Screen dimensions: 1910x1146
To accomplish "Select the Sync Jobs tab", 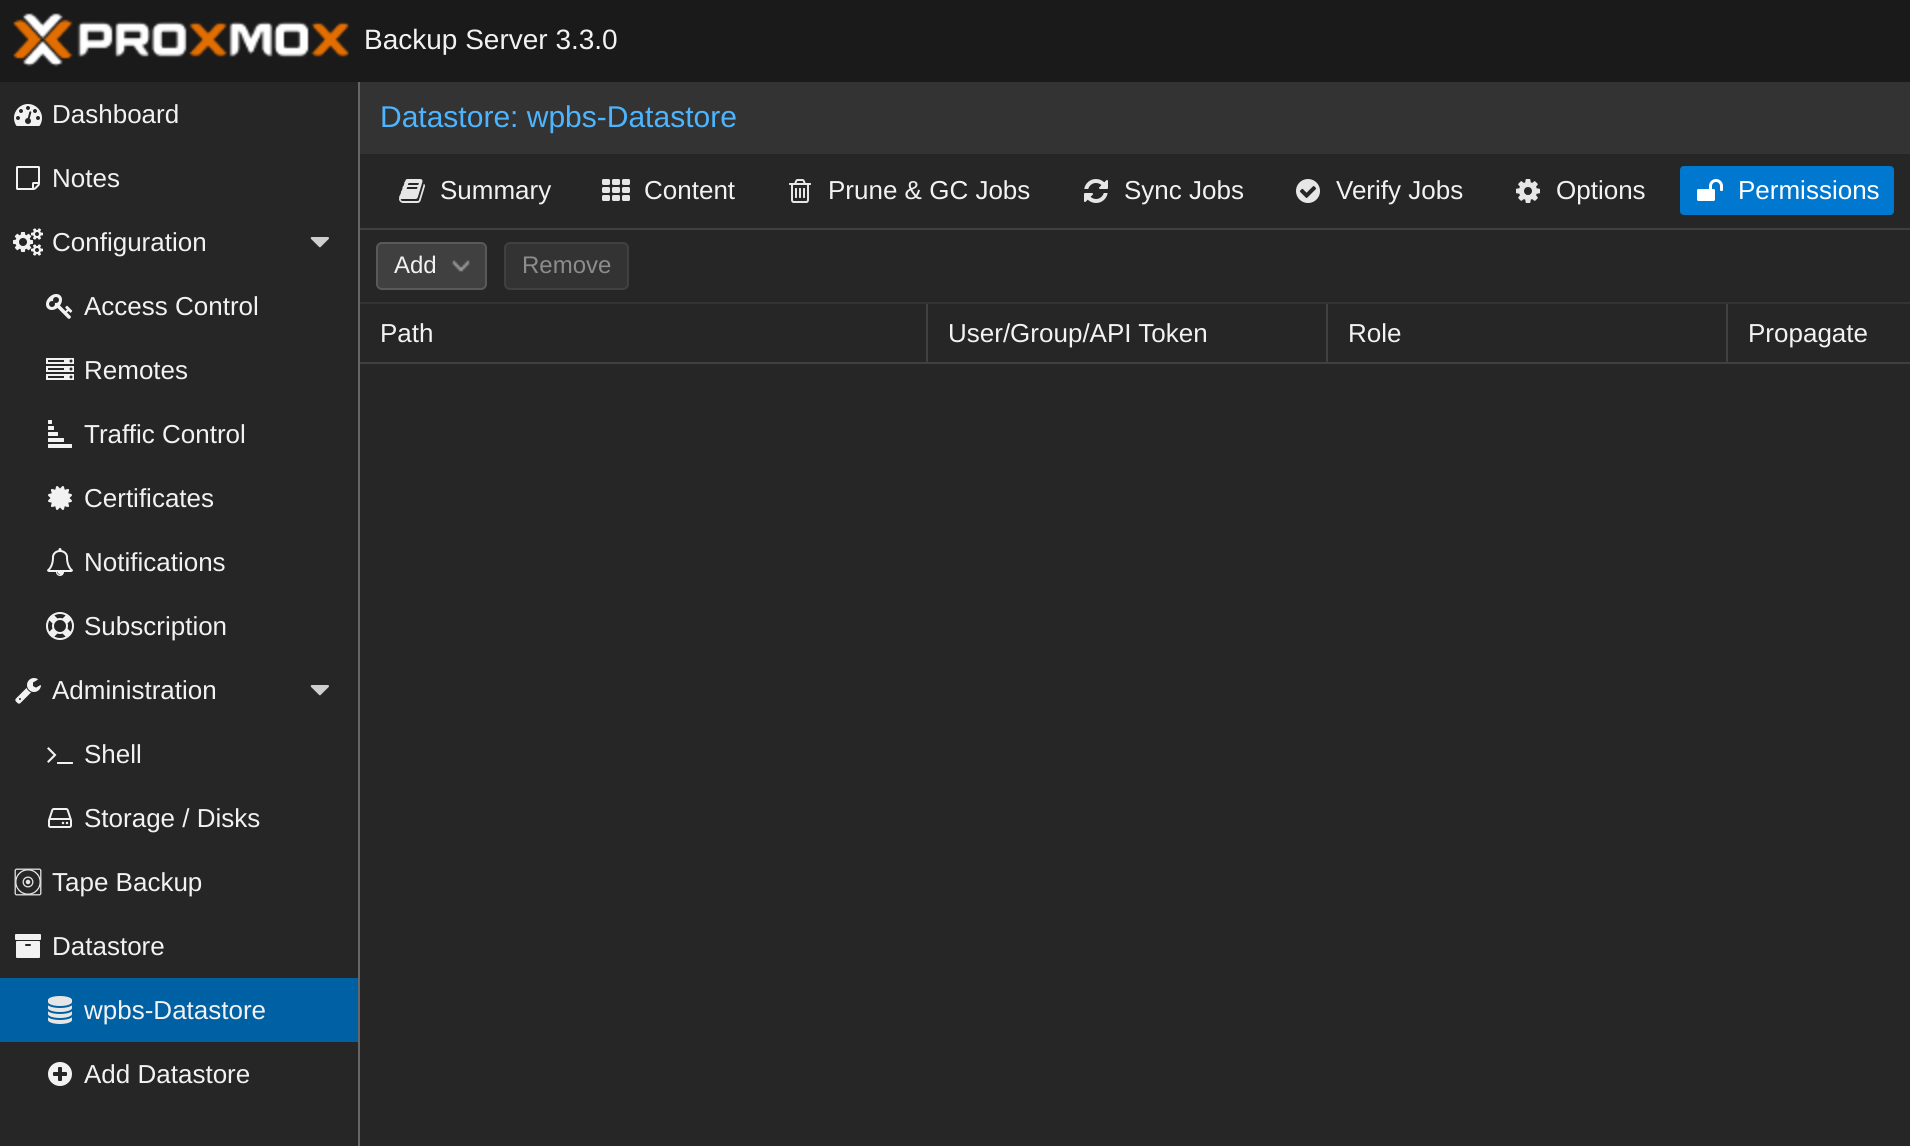I will coord(1164,191).
